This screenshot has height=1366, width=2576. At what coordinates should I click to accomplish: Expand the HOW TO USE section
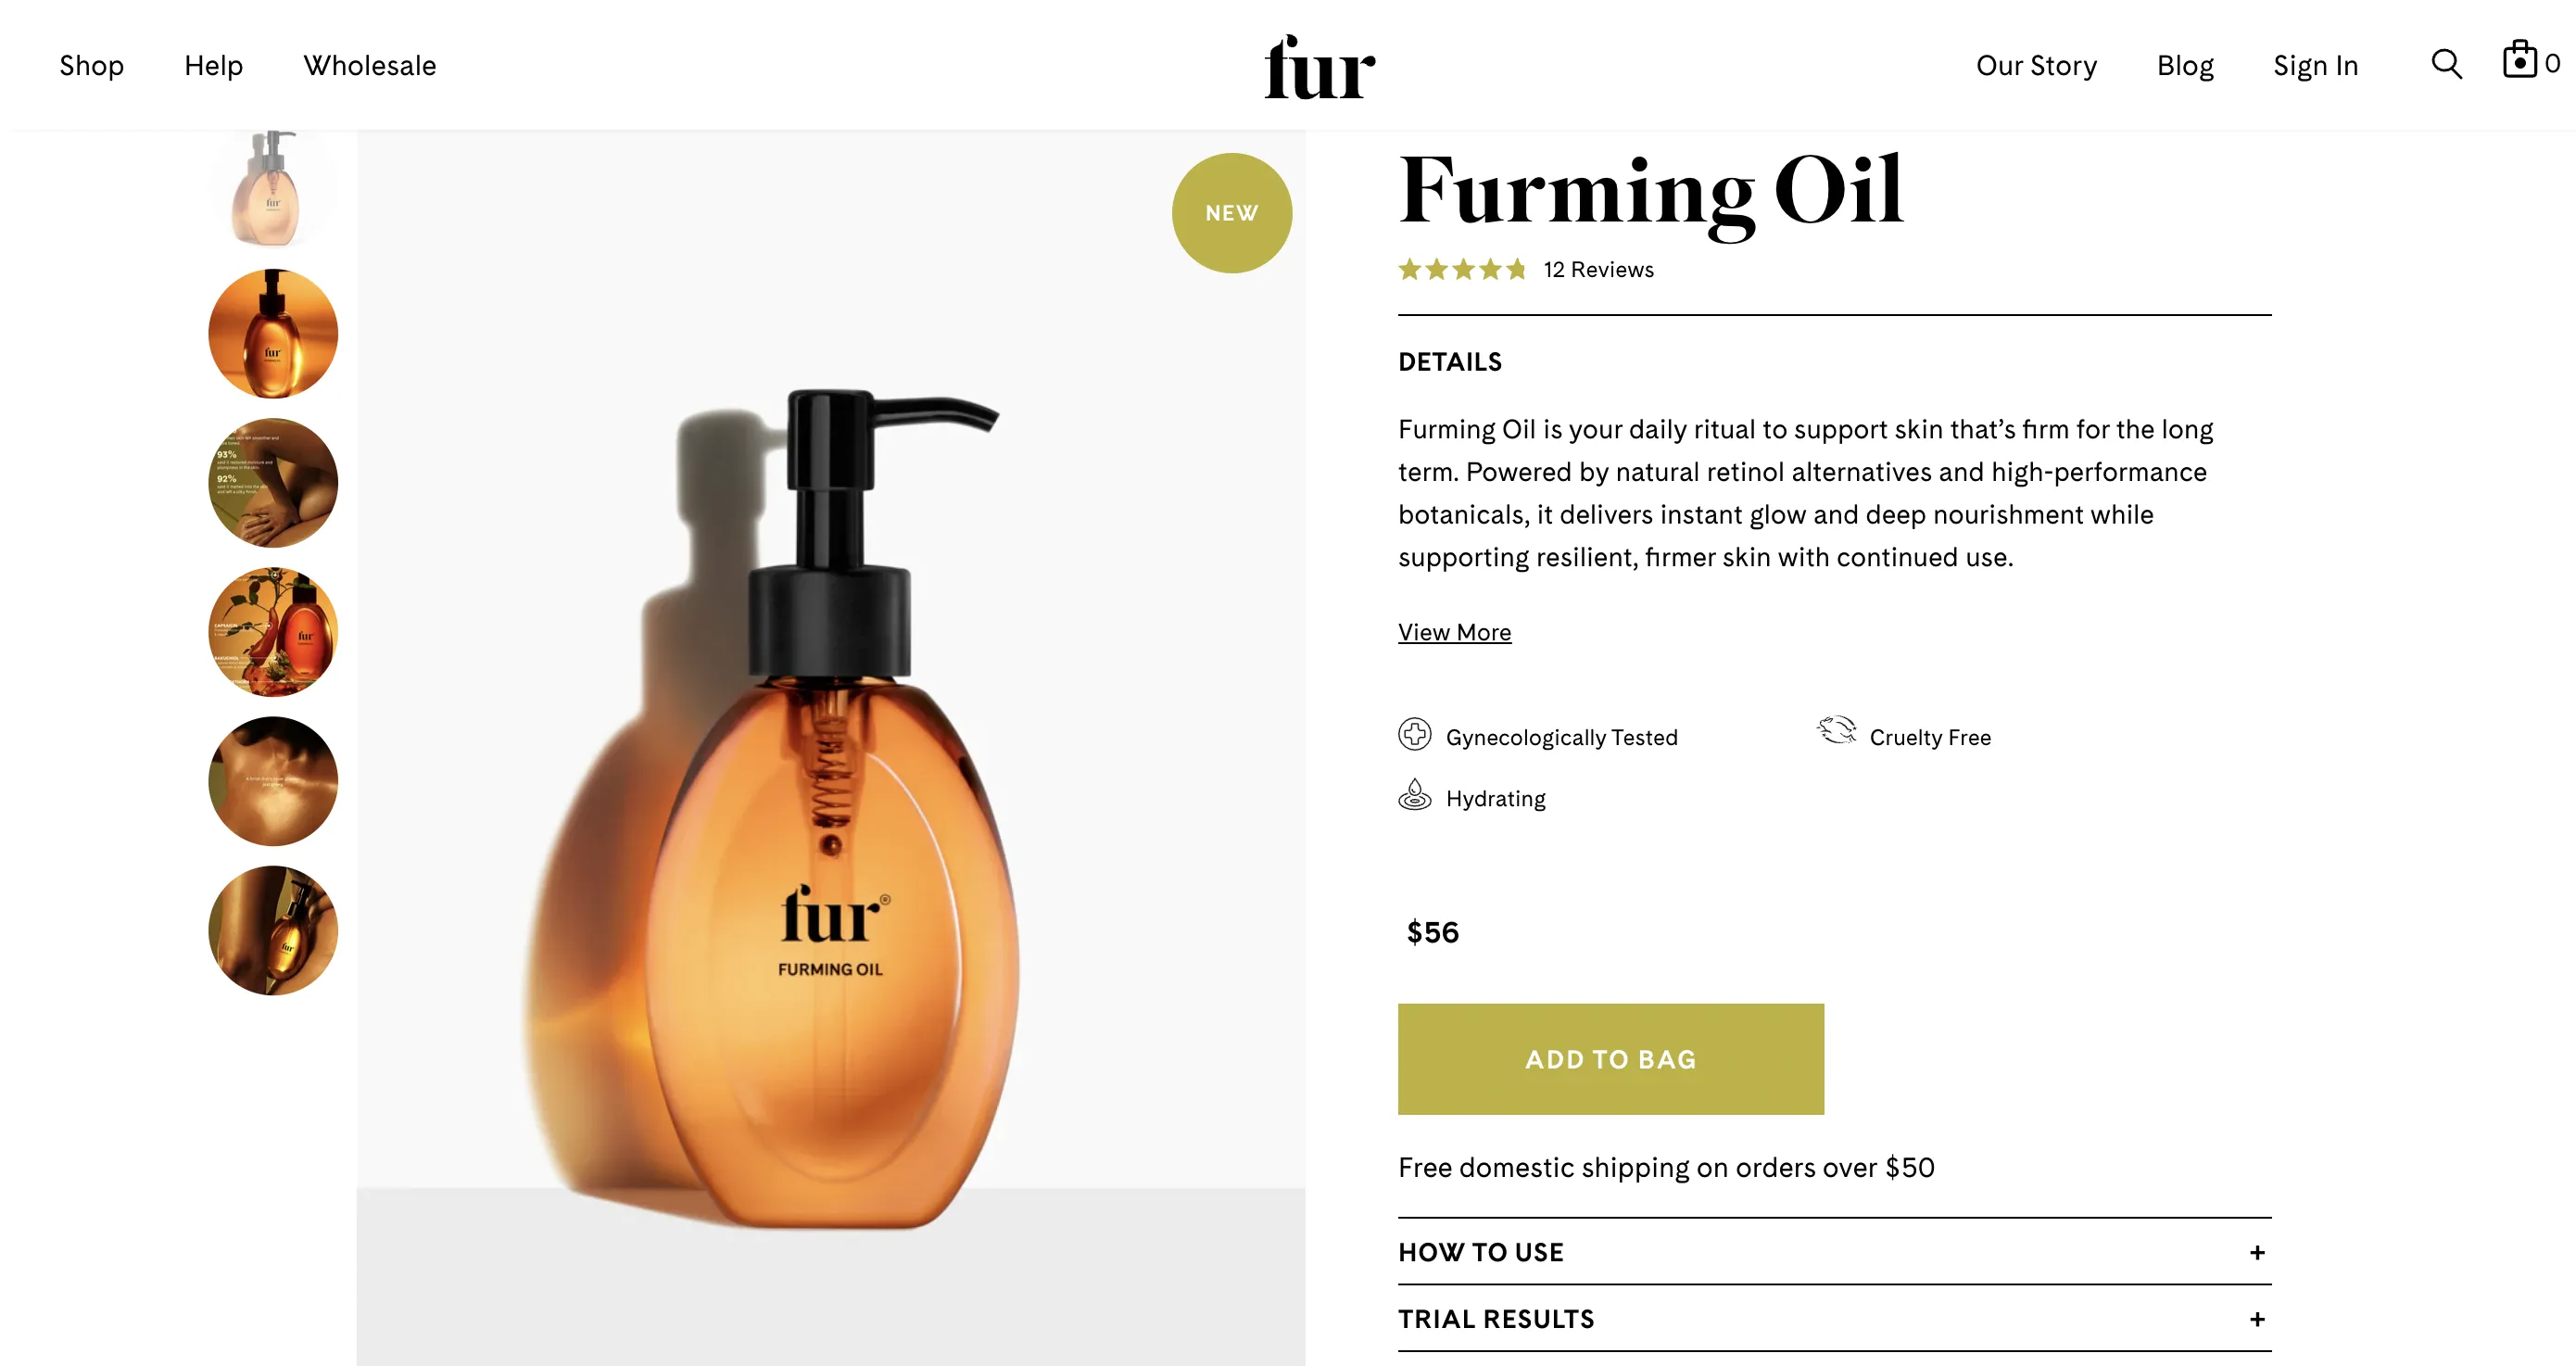tap(1834, 1252)
